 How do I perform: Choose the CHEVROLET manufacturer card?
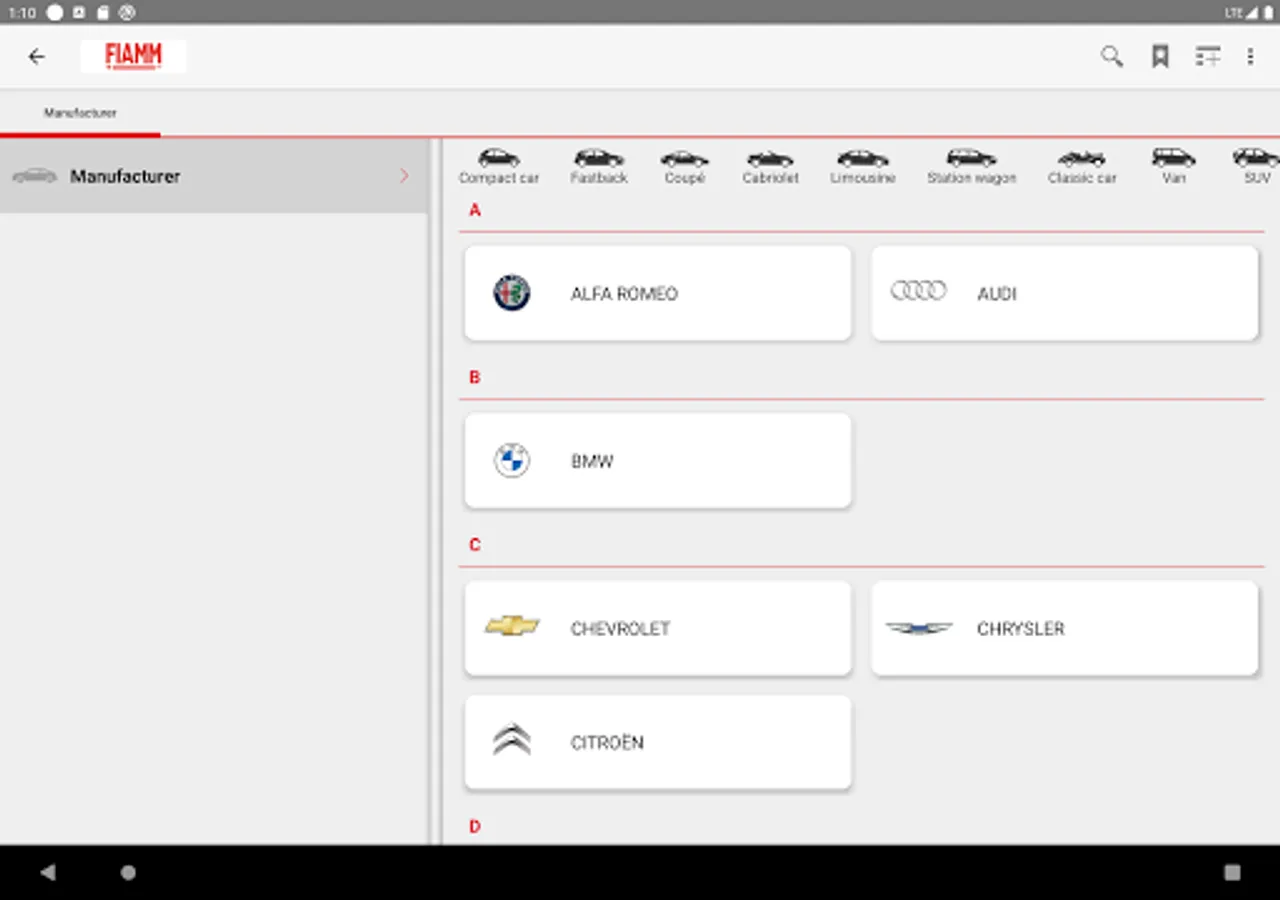tap(658, 628)
